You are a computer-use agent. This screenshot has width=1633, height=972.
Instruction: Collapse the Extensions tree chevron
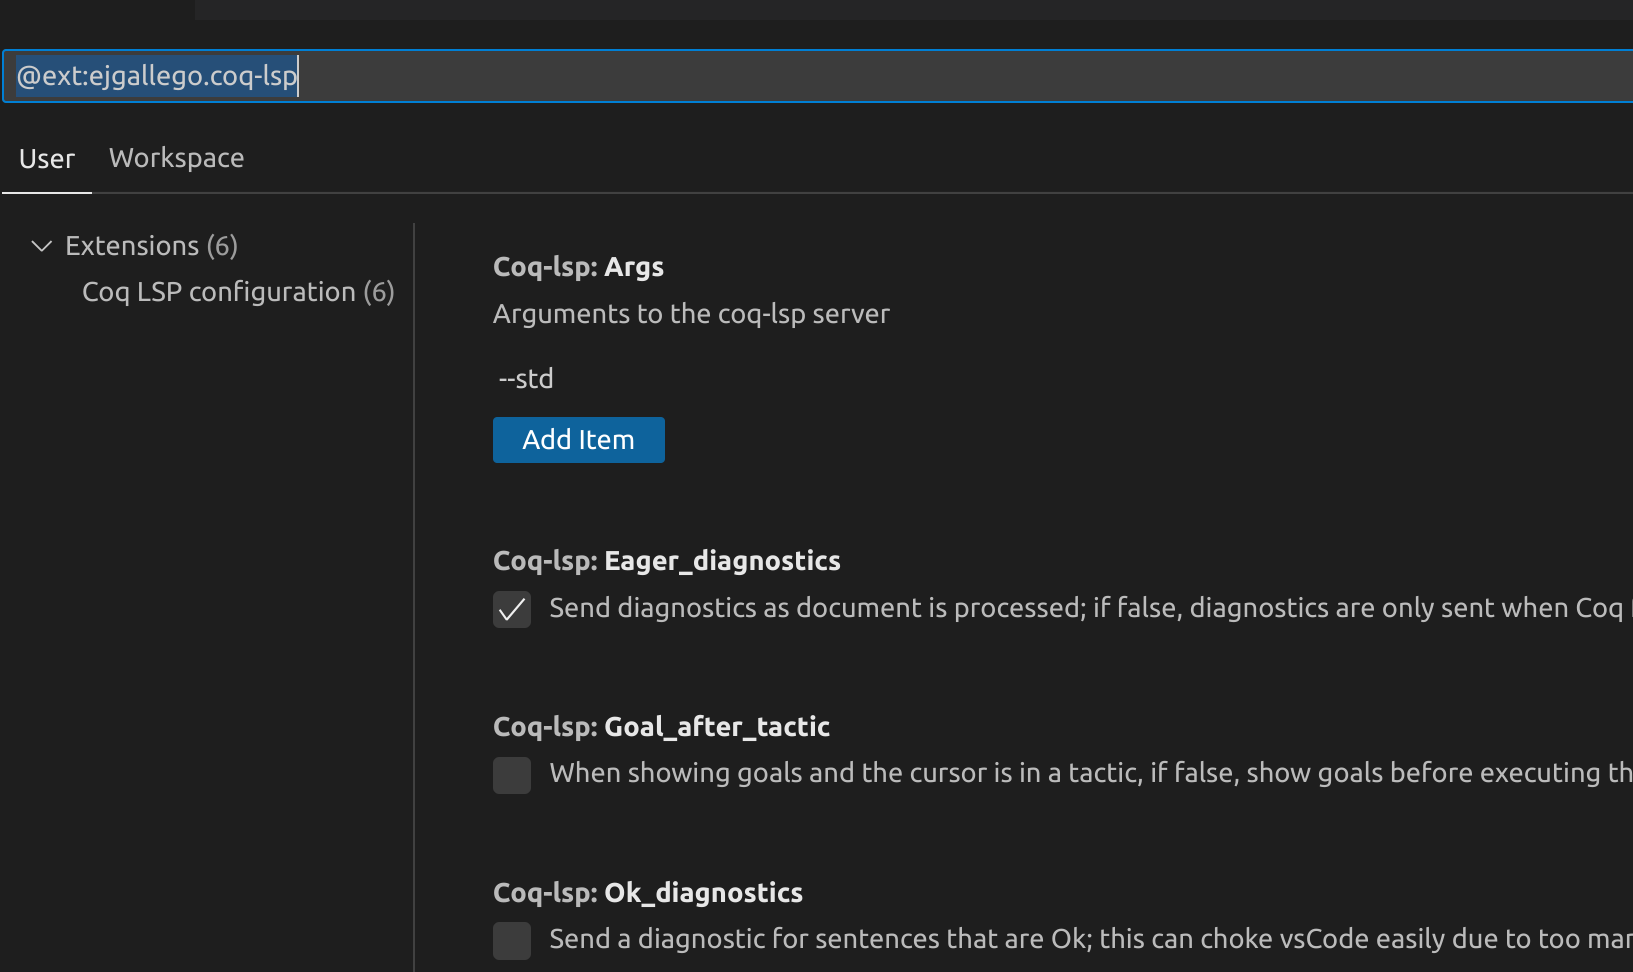pyautogui.click(x=41, y=246)
